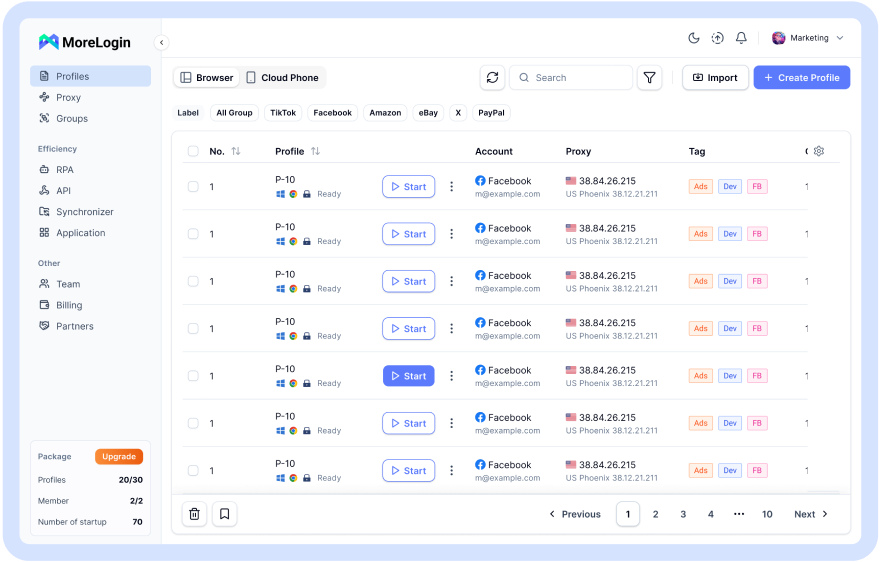This screenshot has width=880, height=562.
Task: Open three-dot menu on first row
Action: (x=451, y=187)
